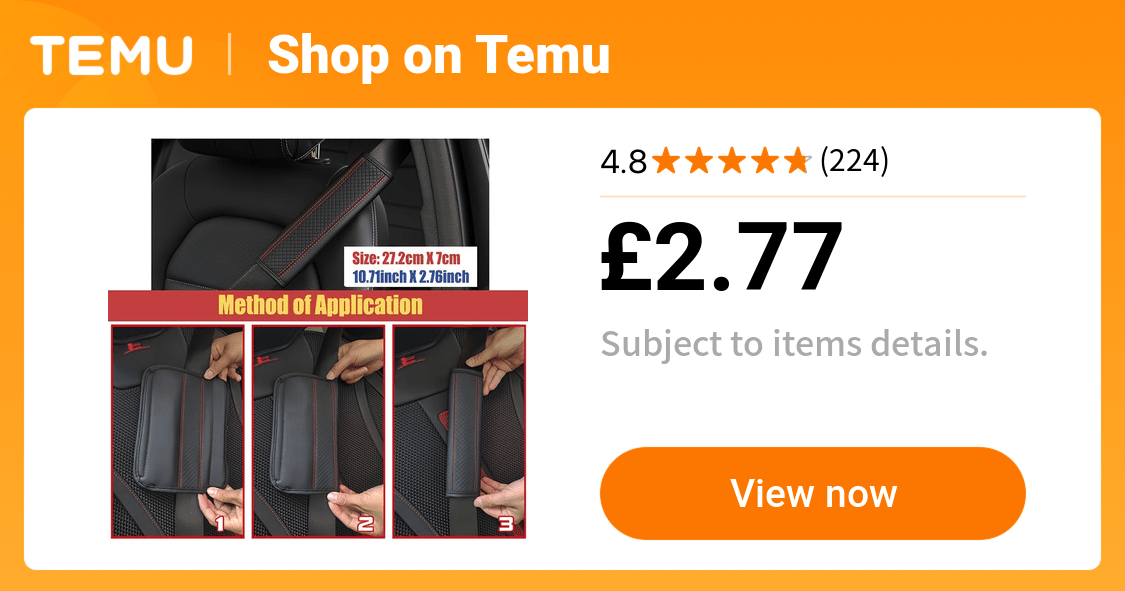
Task: Click the step 2 application image
Action: (x=318, y=431)
